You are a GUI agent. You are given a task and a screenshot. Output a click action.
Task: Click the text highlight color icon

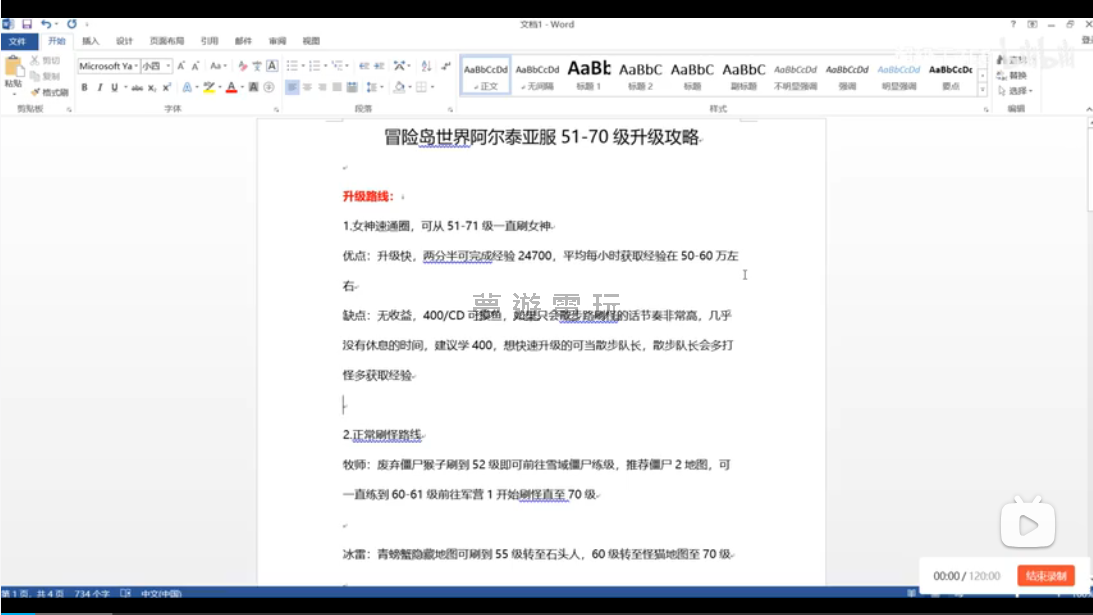(x=209, y=88)
